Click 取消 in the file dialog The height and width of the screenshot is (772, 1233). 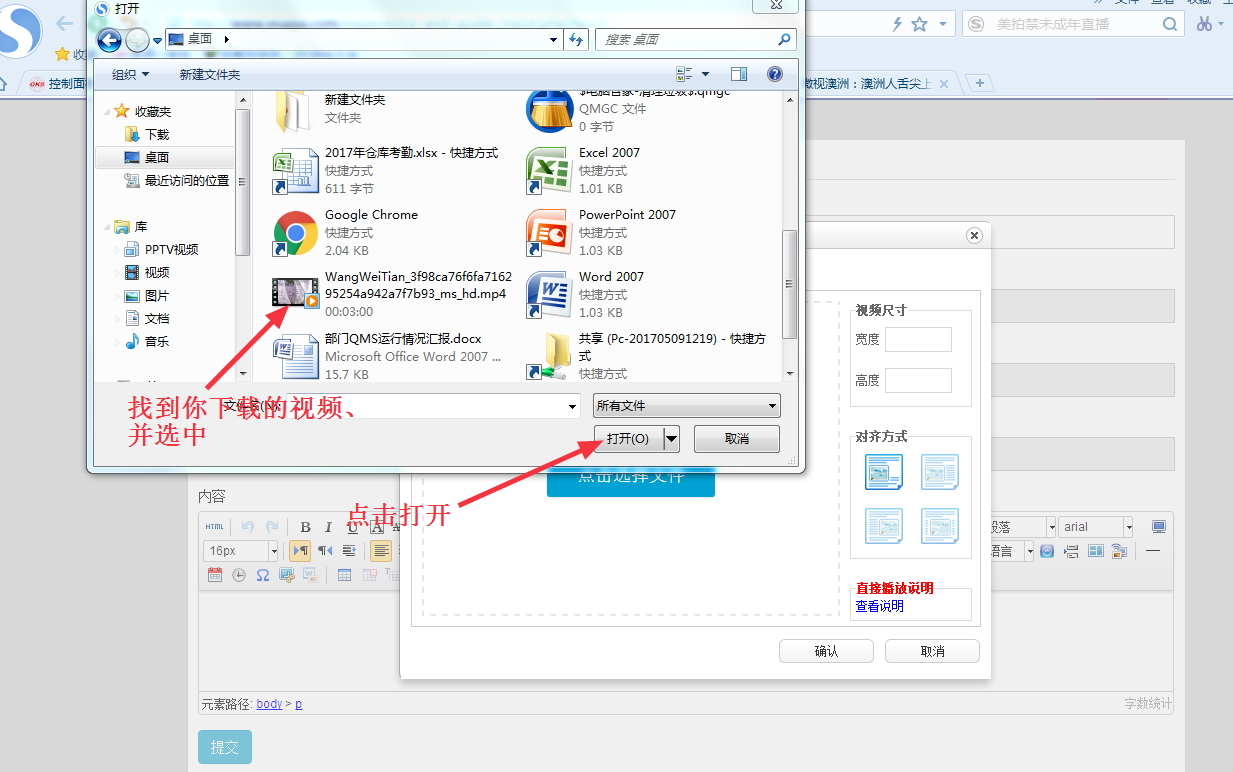point(737,438)
